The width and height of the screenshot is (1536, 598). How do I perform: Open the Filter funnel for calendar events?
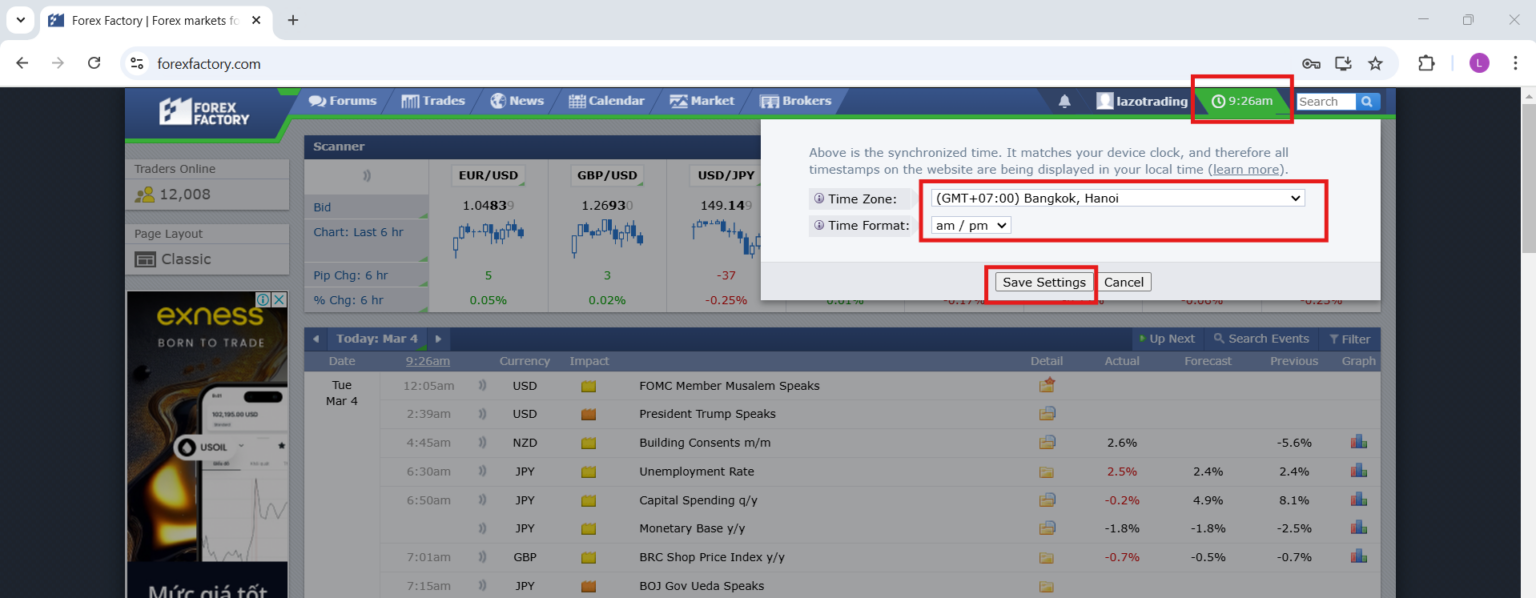1350,338
